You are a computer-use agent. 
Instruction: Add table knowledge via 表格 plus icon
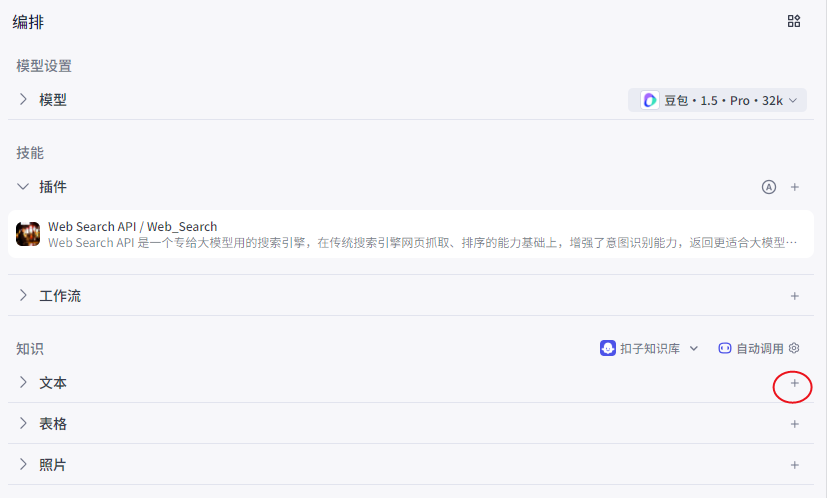(x=795, y=424)
